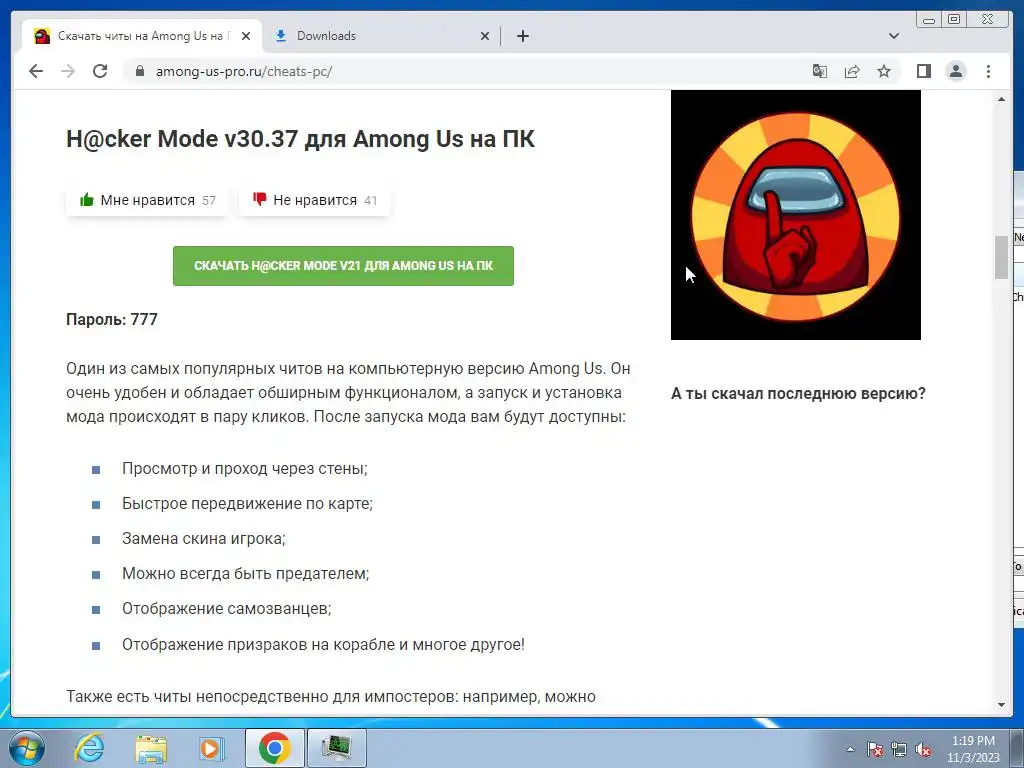Click list item Отображение призраков на корабле
This screenshot has width=1024, height=768.
coord(323,645)
